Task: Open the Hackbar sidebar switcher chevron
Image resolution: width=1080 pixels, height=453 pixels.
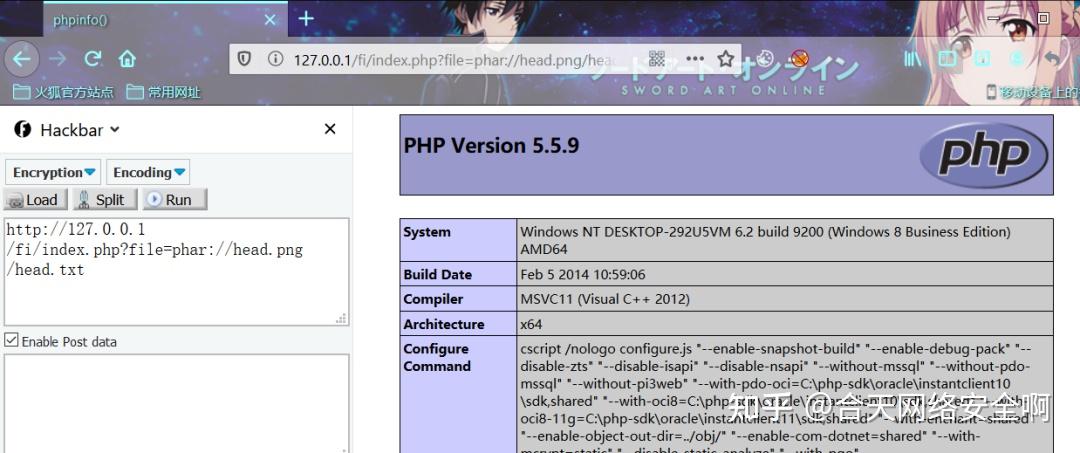Action: 115,129
